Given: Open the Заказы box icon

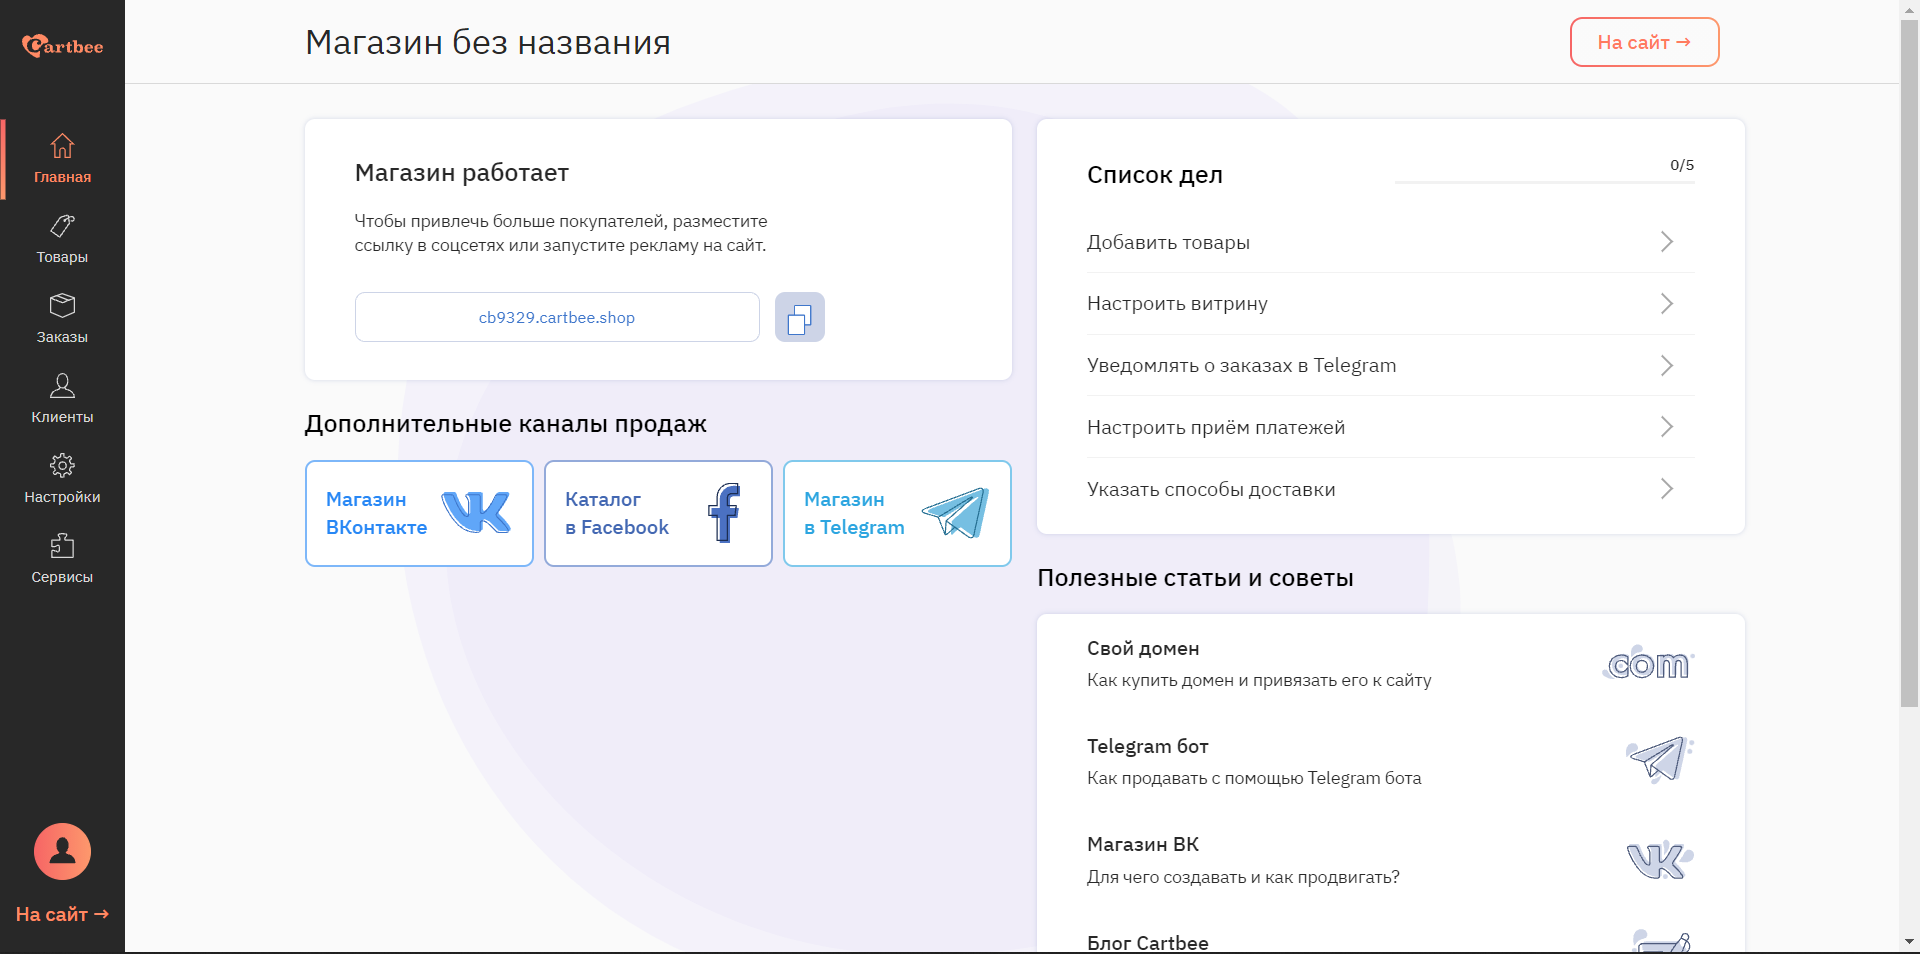Looking at the screenshot, I should pyautogui.click(x=62, y=305).
